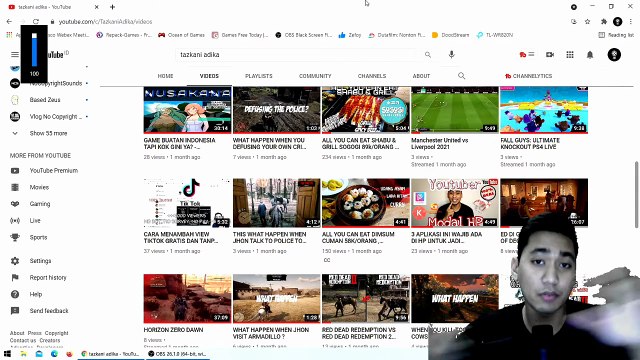Open the Shabu & Grill video thumbnail
640x360 pixels.
tap(366, 110)
